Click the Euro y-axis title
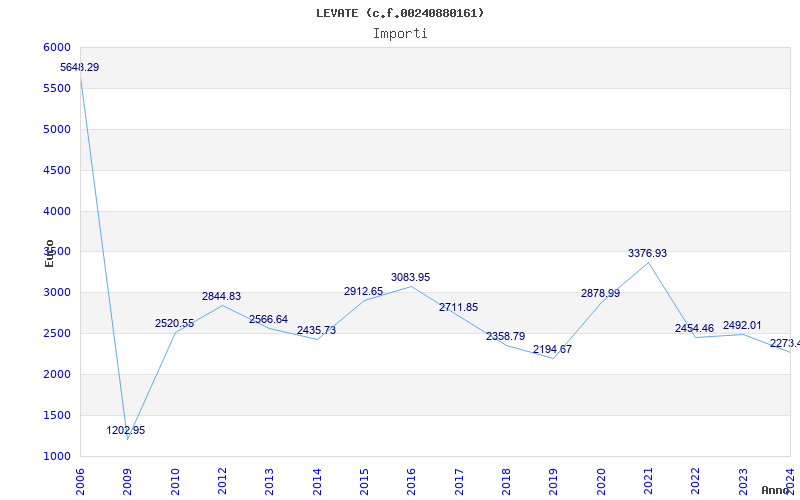Viewport: 800px width, 500px height. click(x=49, y=254)
